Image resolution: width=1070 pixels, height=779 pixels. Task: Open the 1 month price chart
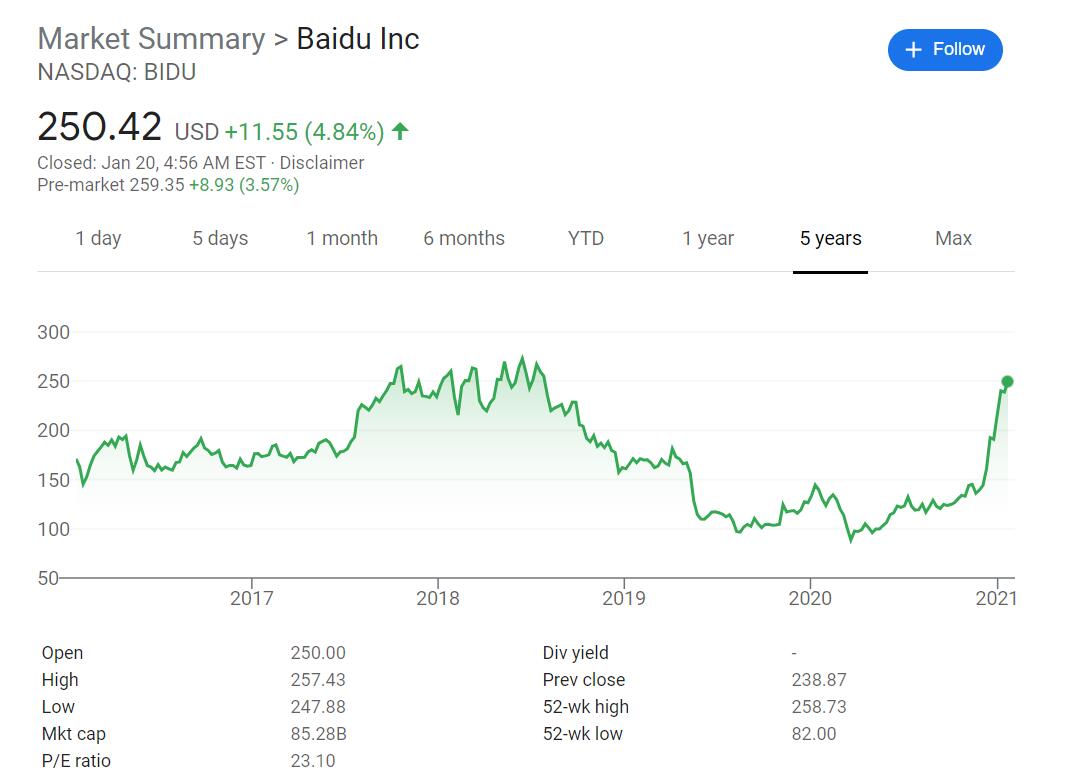pyautogui.click(x=342, y=238)
